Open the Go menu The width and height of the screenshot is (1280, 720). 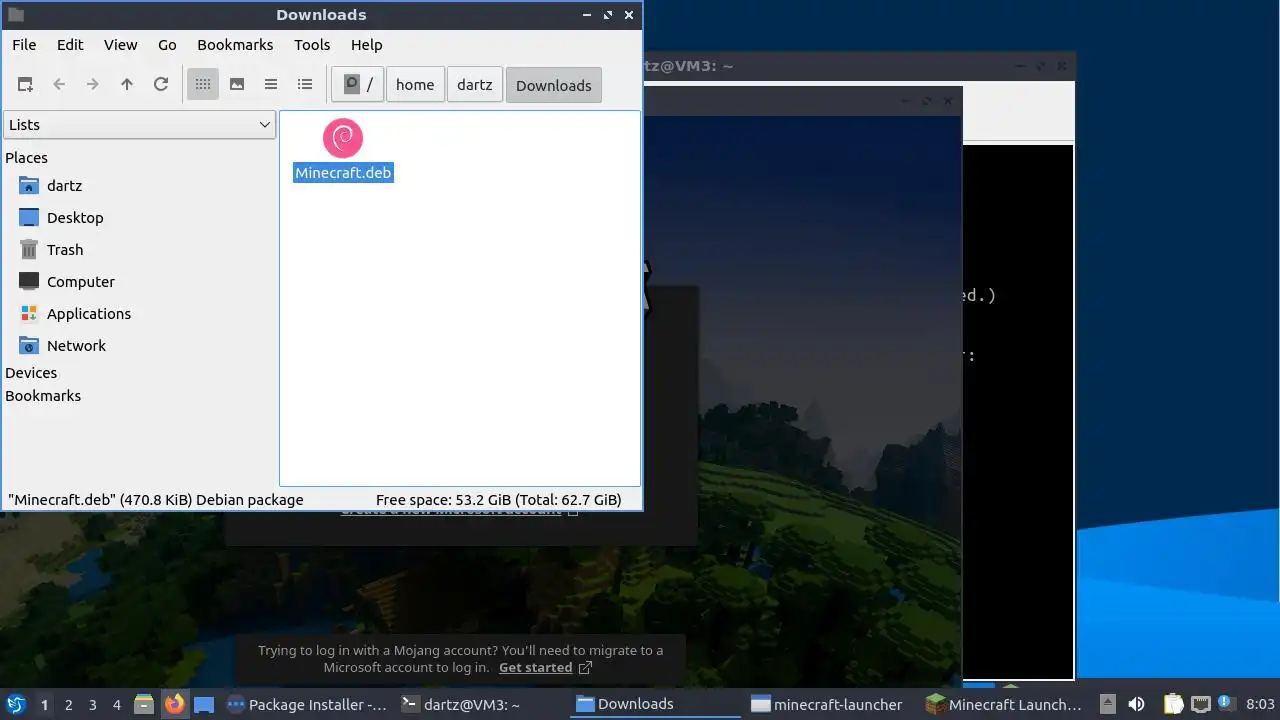click(x=167, y=45)
